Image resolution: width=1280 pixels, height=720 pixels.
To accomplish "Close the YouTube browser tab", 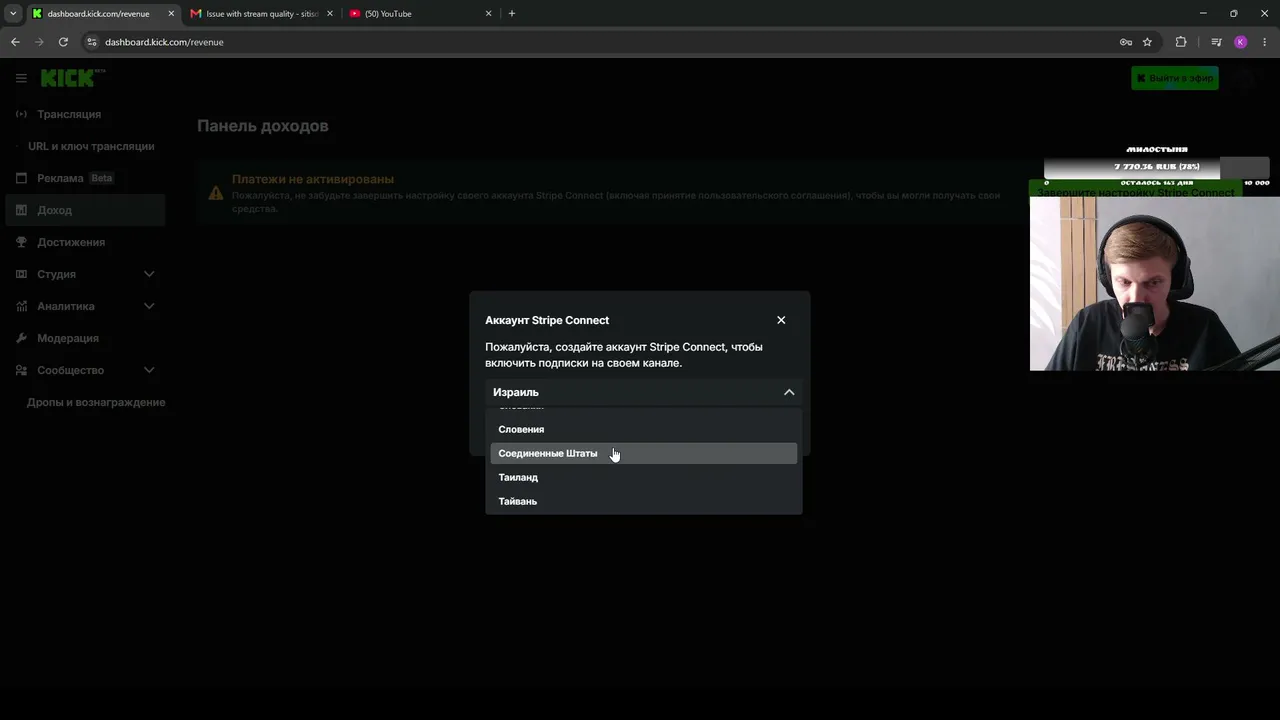I will [x=489, y=14].
